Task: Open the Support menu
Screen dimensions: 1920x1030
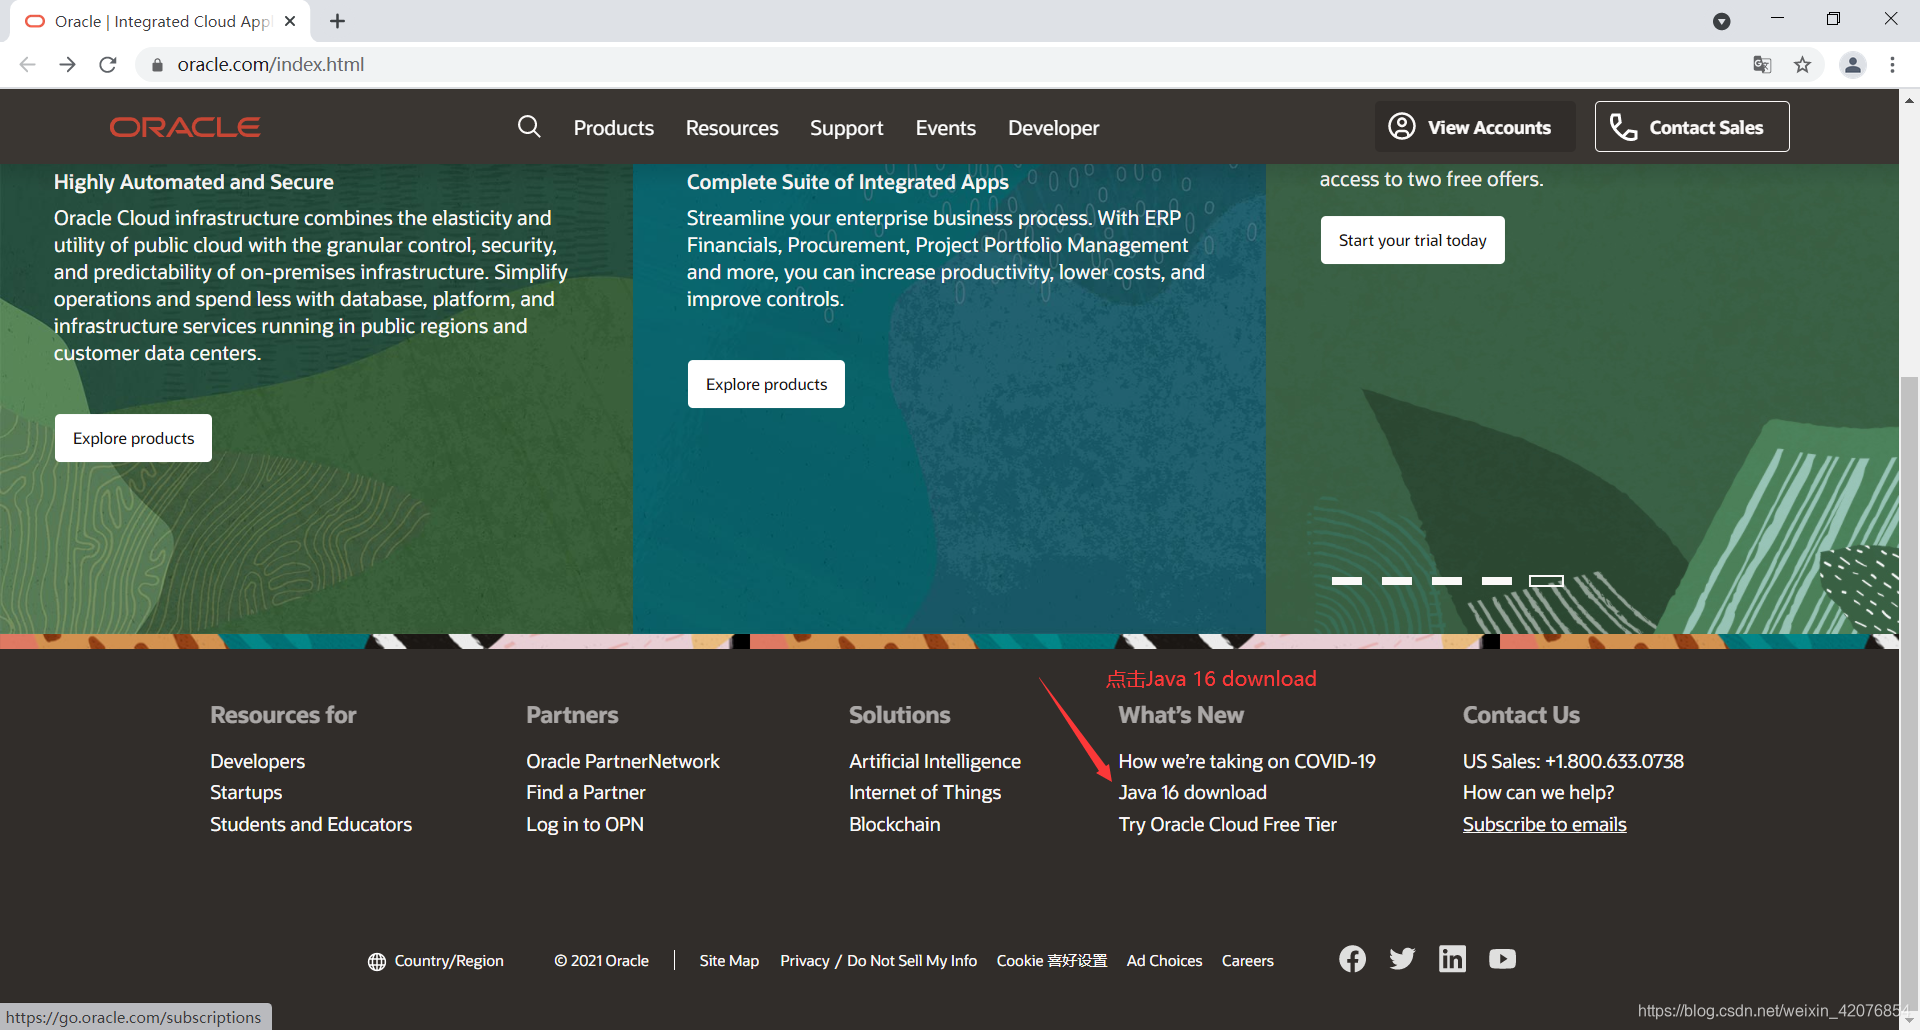Action: coord(847,128)
